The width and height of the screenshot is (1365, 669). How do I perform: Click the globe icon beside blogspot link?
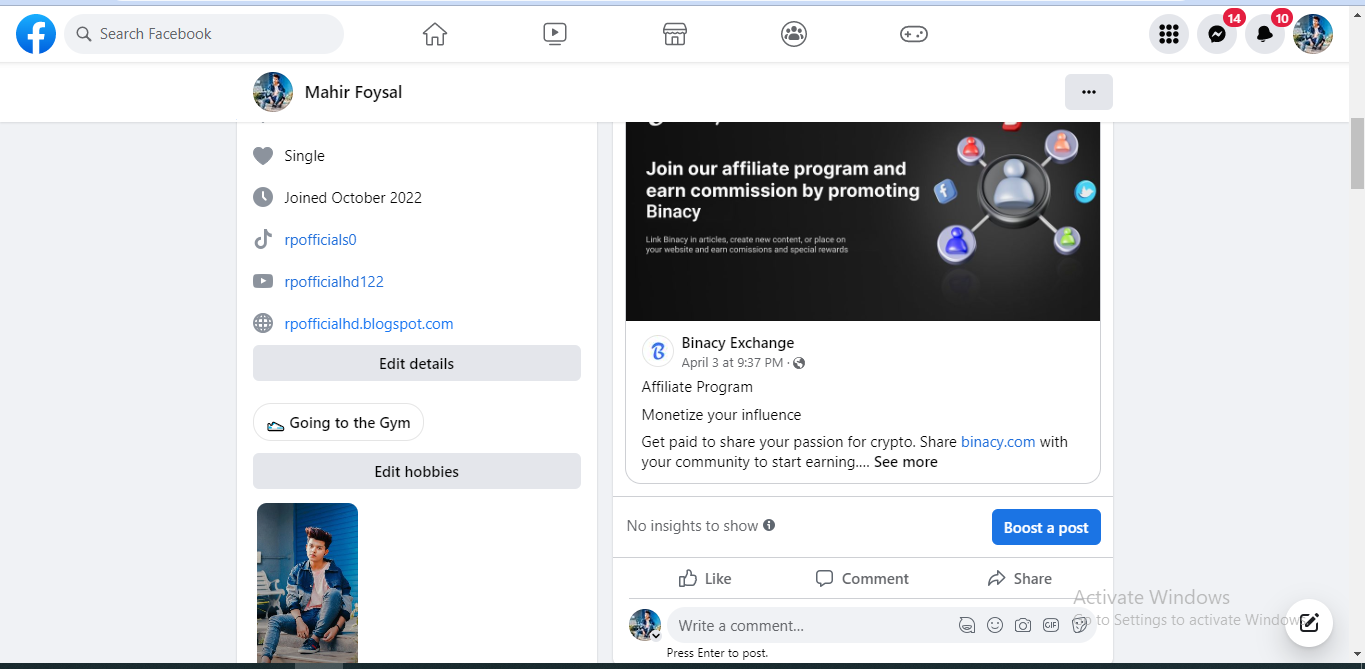tap(263, 323)
